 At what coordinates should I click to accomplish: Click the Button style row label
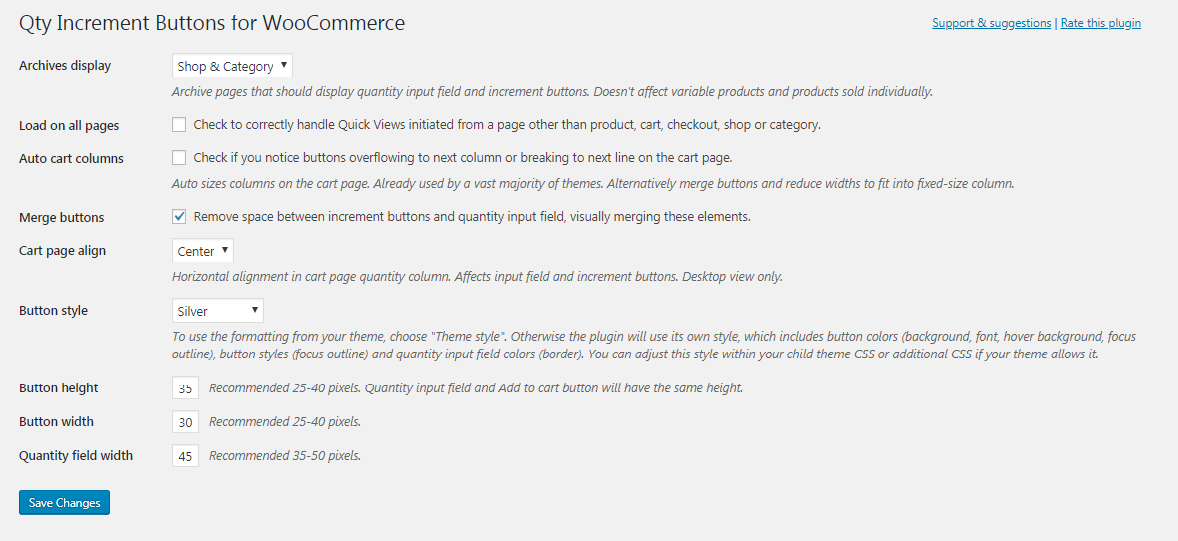click(x=53, y=311)
